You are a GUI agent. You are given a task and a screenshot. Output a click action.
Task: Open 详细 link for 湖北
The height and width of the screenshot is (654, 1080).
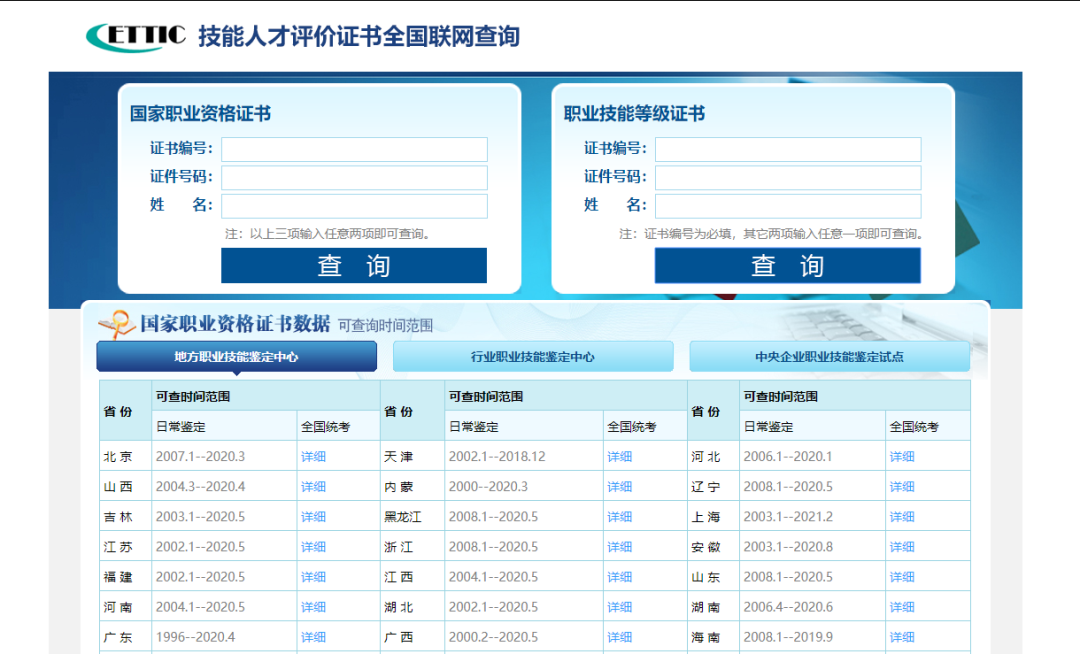(619, 607)
